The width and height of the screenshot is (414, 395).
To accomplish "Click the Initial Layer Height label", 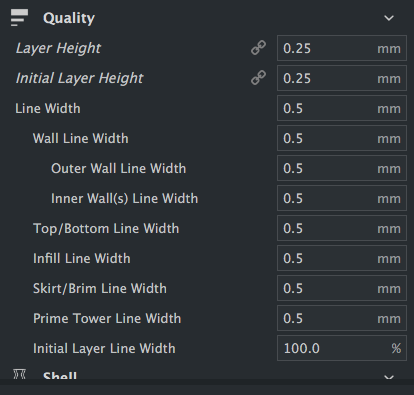I will click(x=79, y=79).
